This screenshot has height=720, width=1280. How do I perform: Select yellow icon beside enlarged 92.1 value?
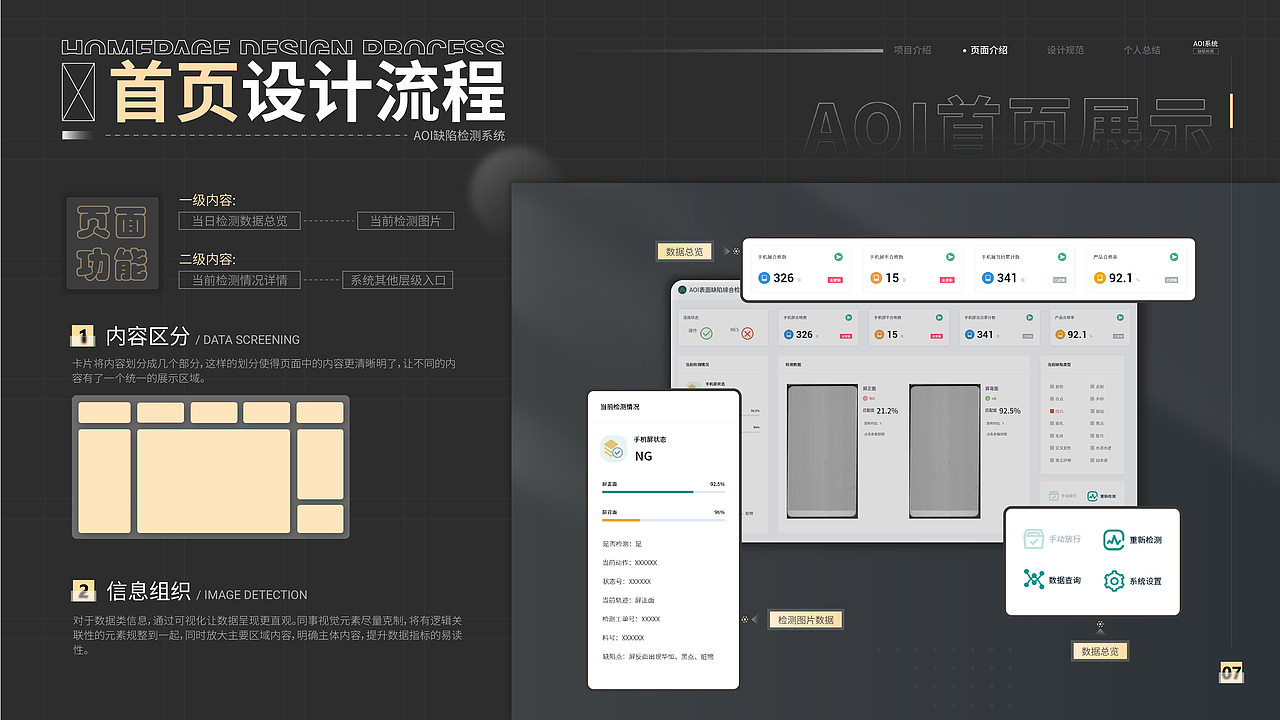[1098, 278]
